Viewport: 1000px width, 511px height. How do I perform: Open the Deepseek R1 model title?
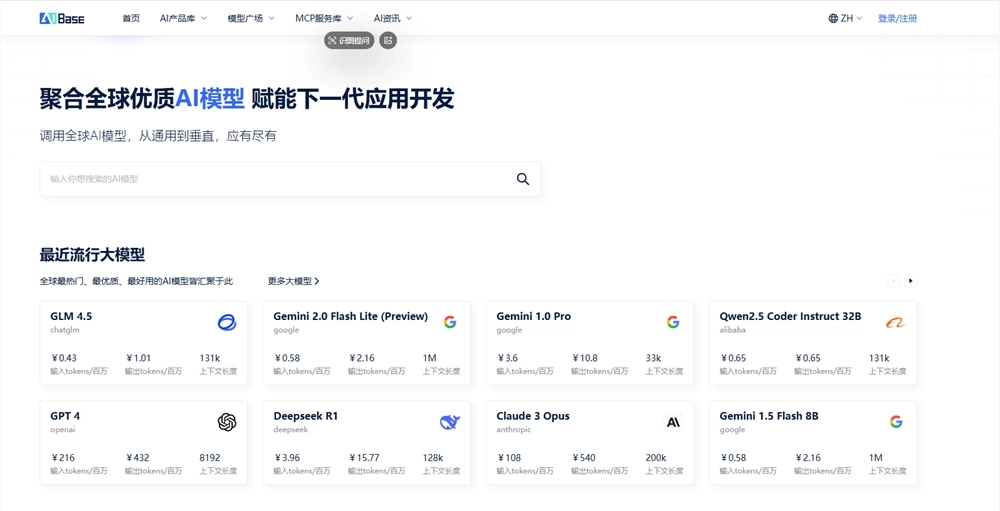click(x=305, y=416)
